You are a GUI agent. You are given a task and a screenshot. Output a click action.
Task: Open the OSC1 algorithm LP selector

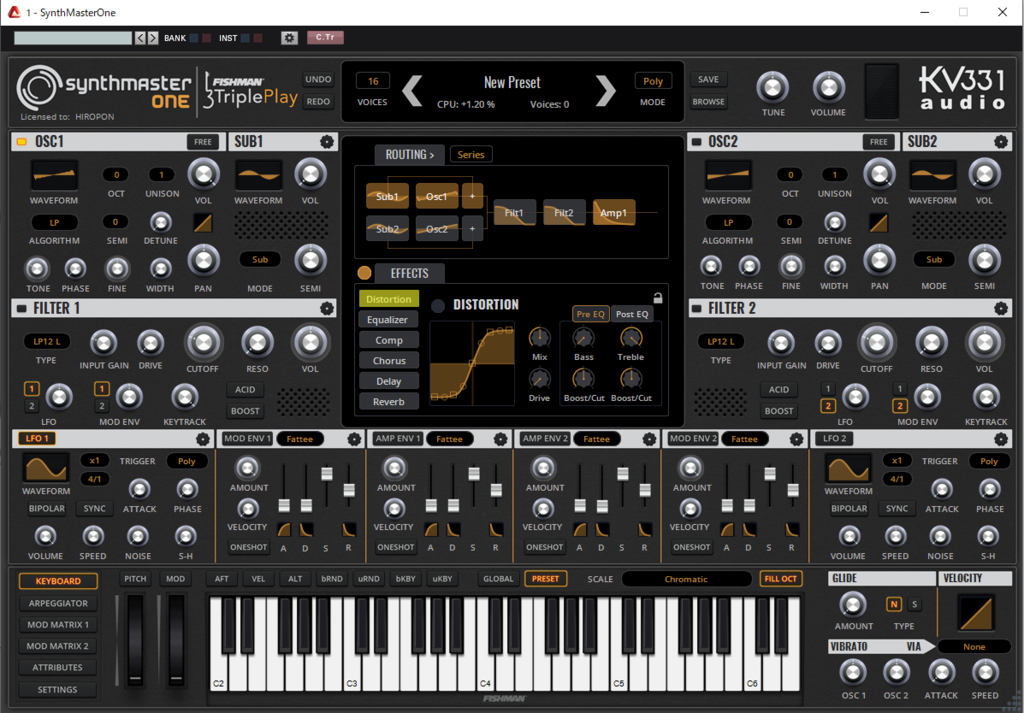[x=54, y=223]
